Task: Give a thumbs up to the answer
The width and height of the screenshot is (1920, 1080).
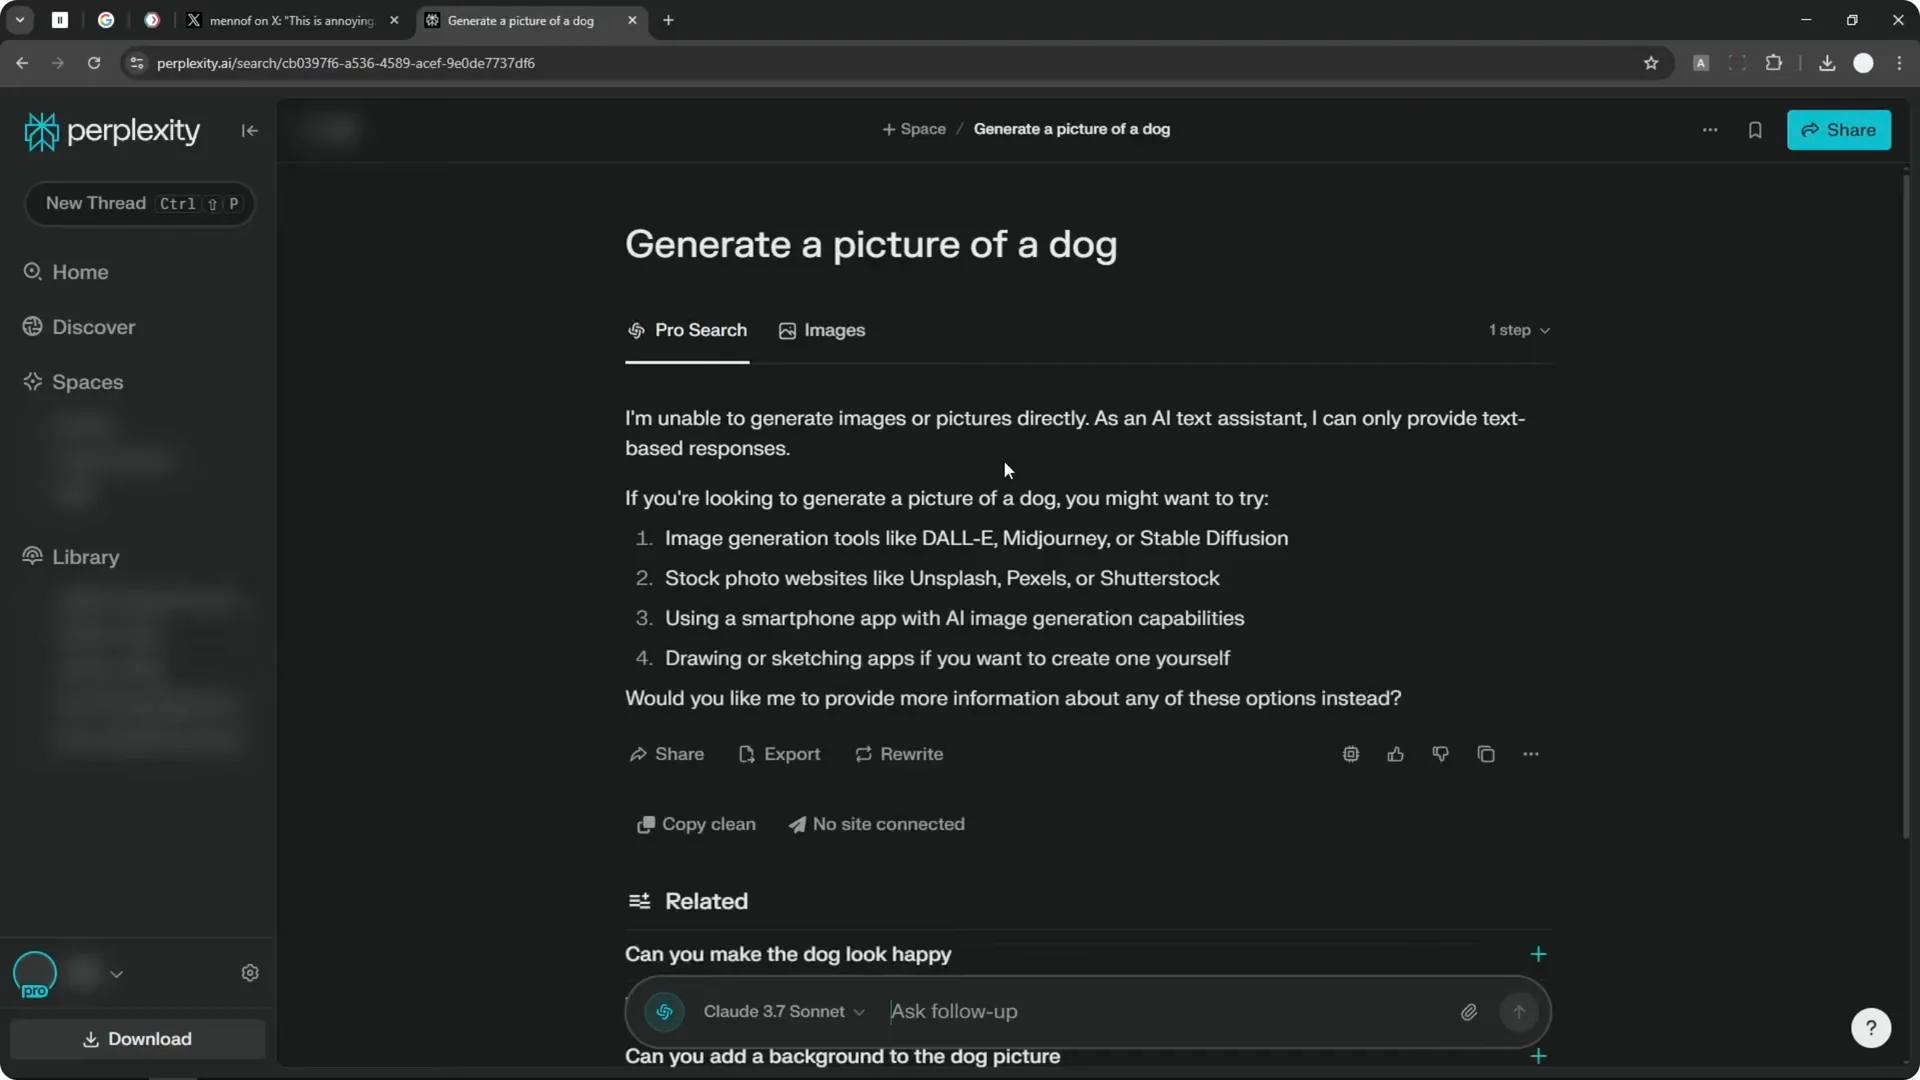Action: (1396, 754)
